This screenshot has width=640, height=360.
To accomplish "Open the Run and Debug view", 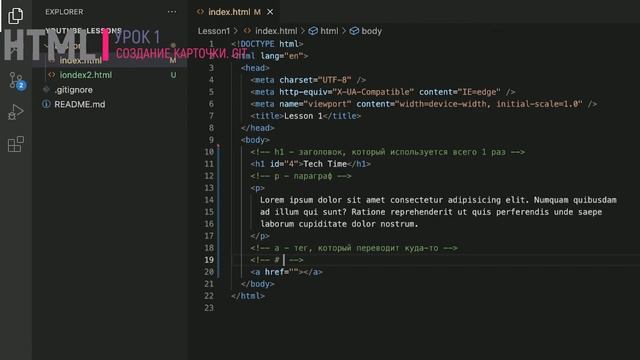I will [16, 112].
